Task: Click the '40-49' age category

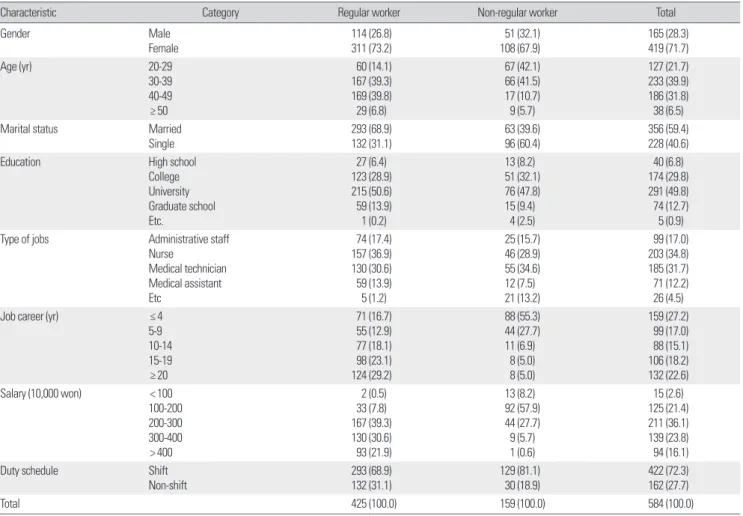Action: [x=160, y=96]
